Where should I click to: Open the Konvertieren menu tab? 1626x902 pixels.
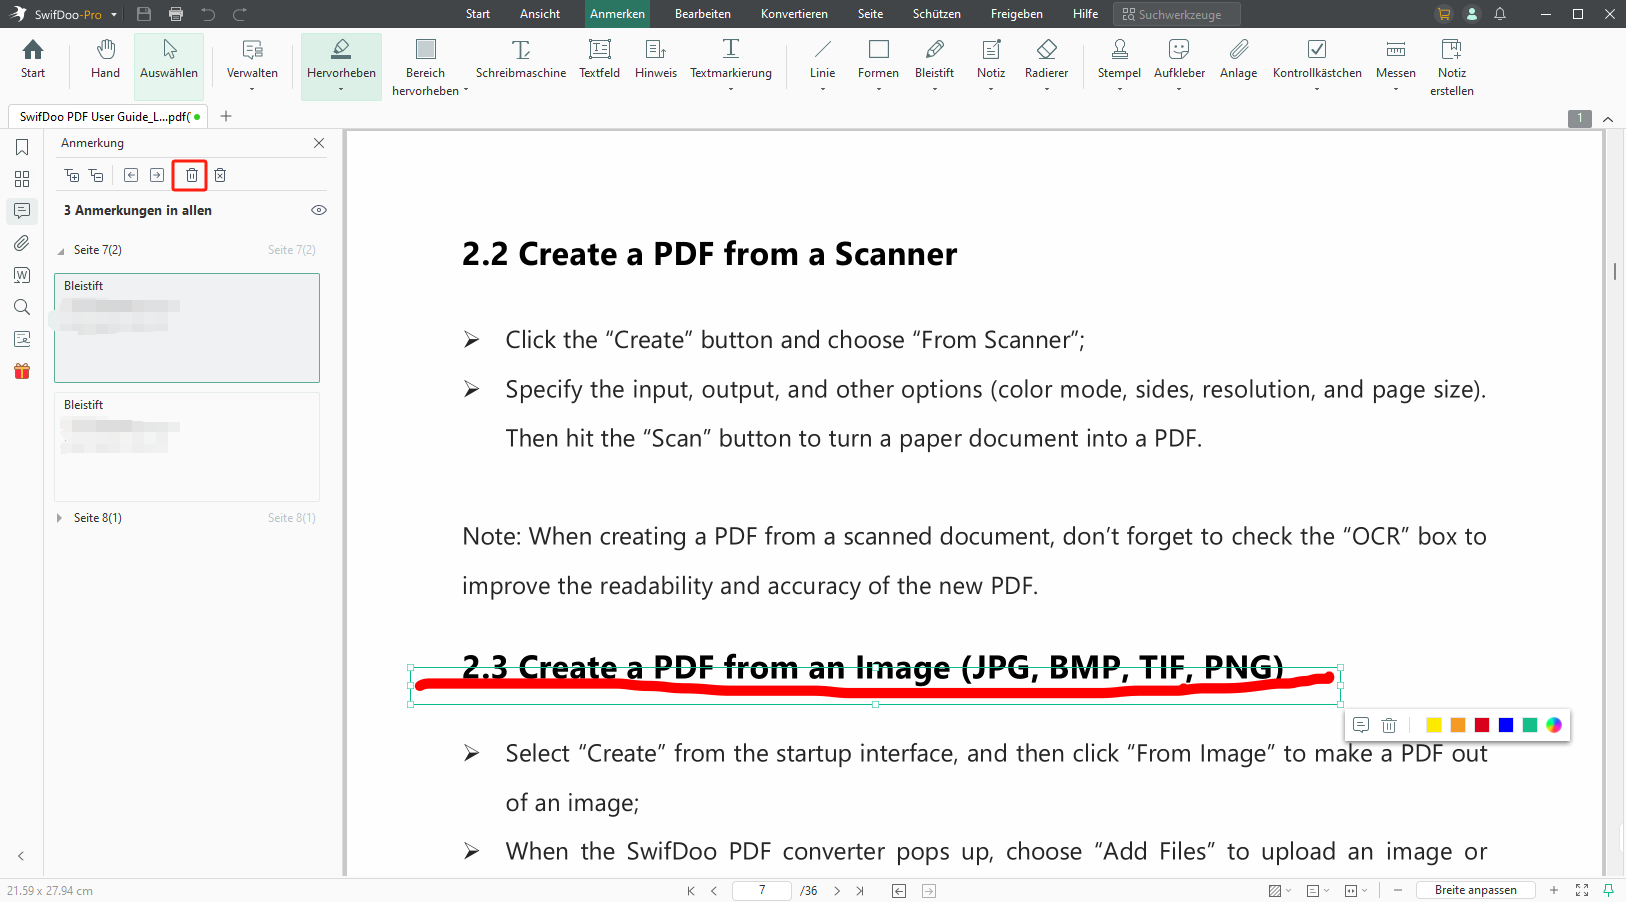[x=794, y=14]
